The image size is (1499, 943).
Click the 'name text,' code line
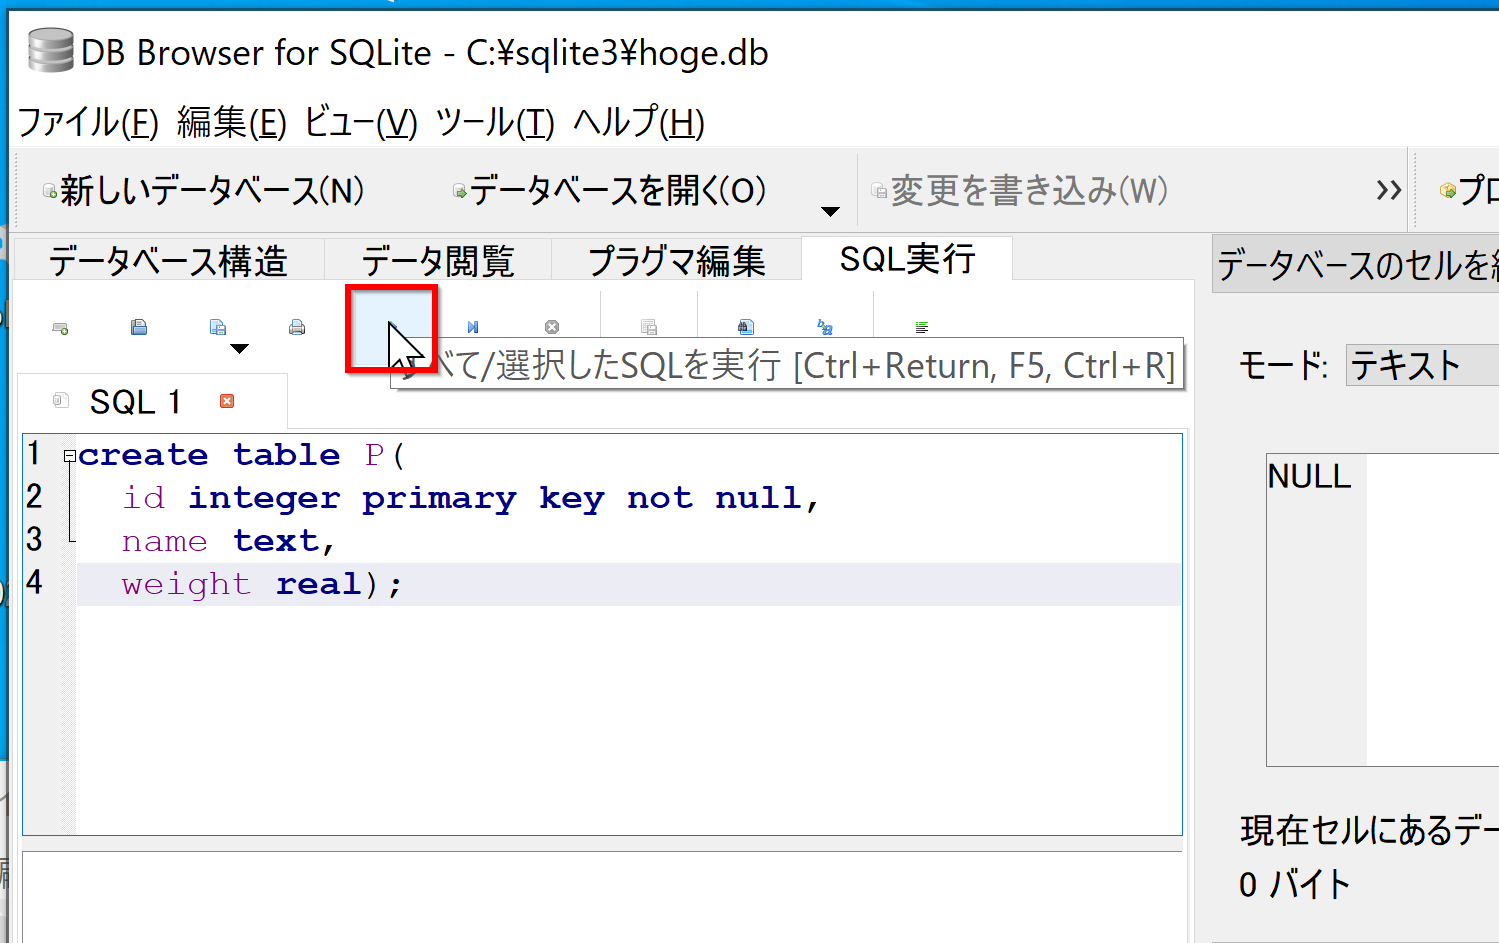(228, 541)
